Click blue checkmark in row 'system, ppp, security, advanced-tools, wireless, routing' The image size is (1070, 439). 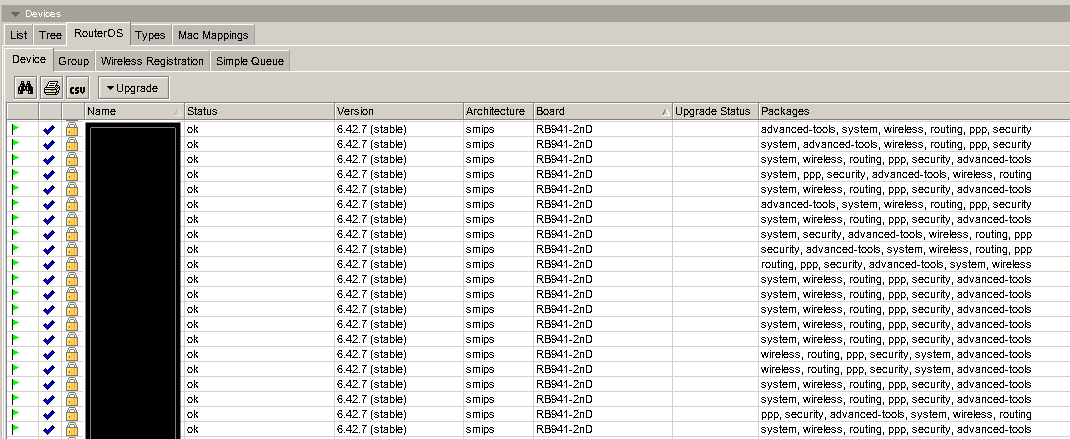48,175
